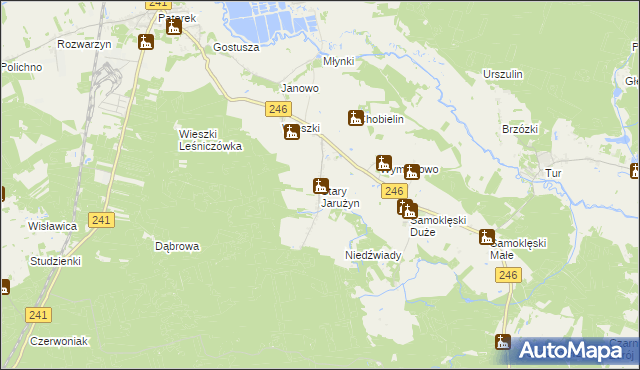Screen dimensions: 640x370
Task: Select the church marker at Chobielin
Action: (356, 118)
